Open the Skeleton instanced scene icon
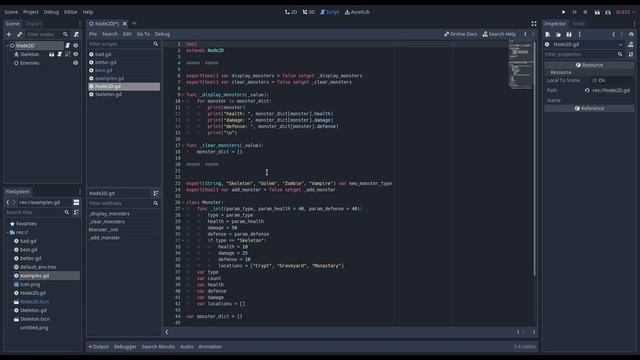640x360 pixels. click(51, 54)
